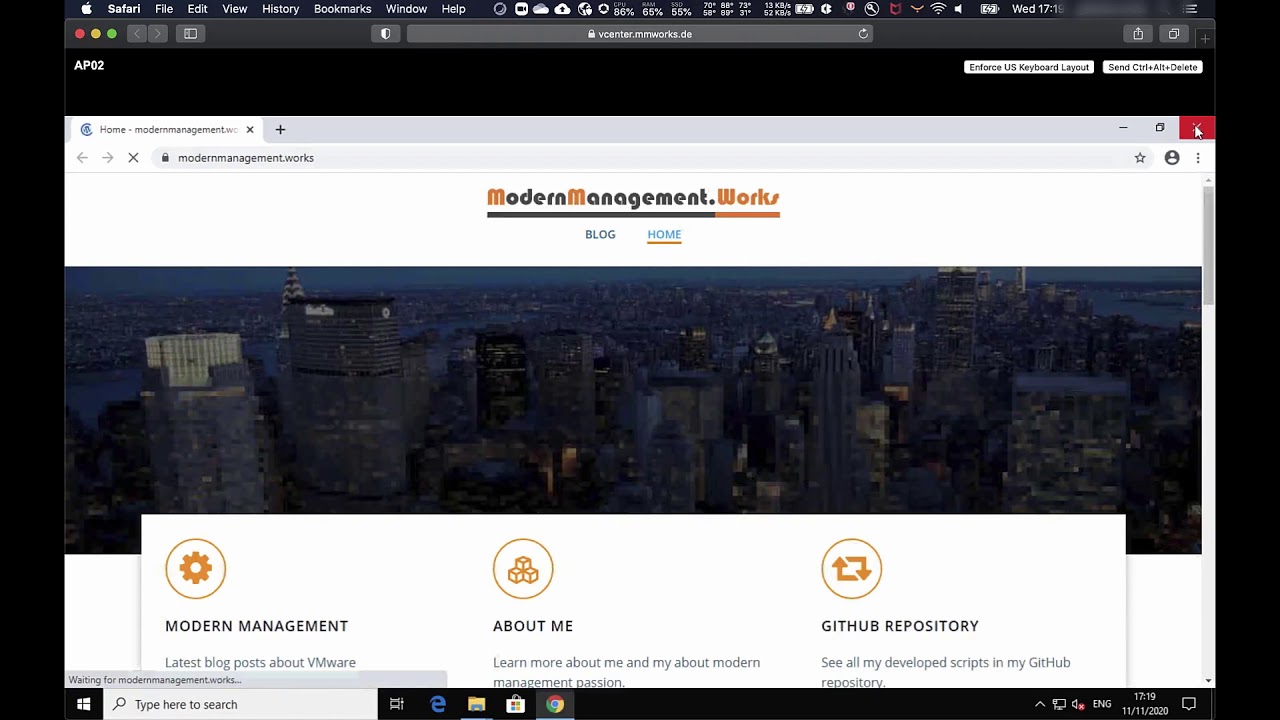Viewport: 1280px width, 720px height.
Task: Click ENG language indicator
Action: coord(1102,704)
